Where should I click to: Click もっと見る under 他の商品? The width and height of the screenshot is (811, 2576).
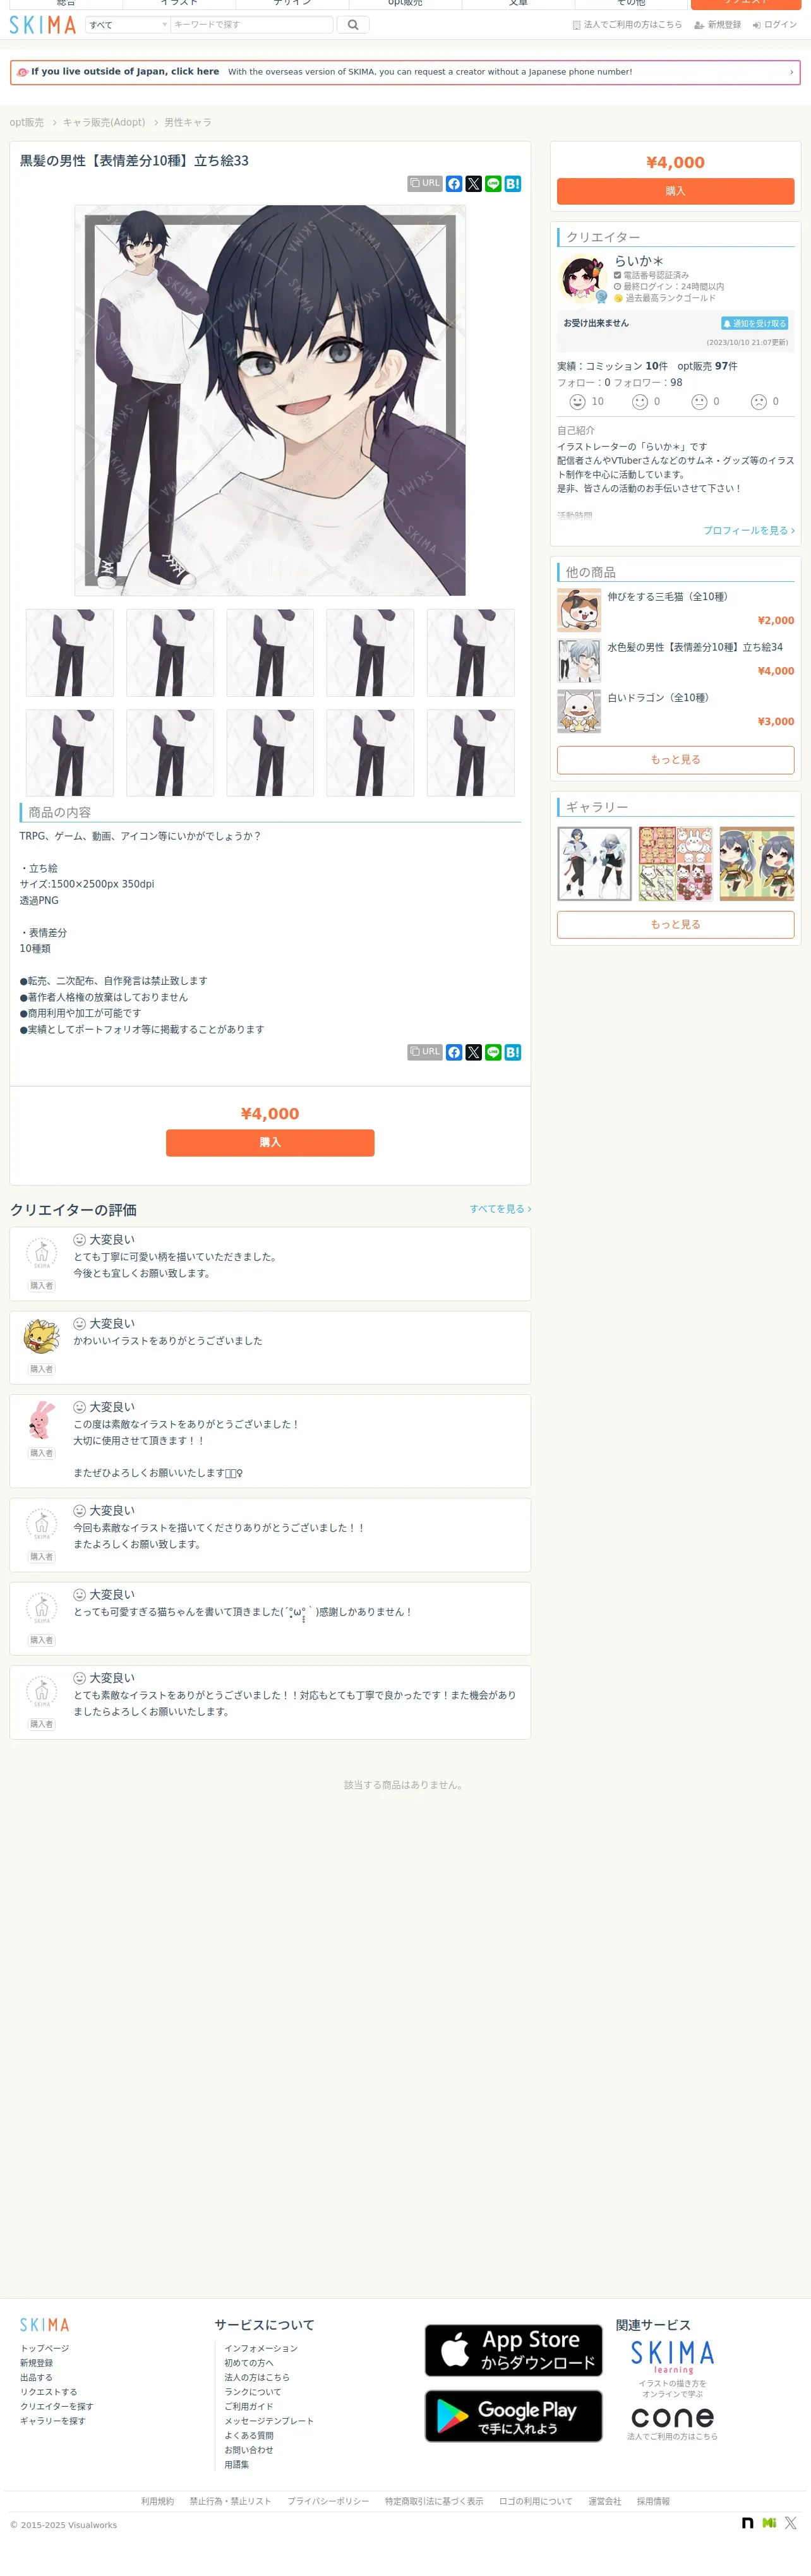(675, 760)
